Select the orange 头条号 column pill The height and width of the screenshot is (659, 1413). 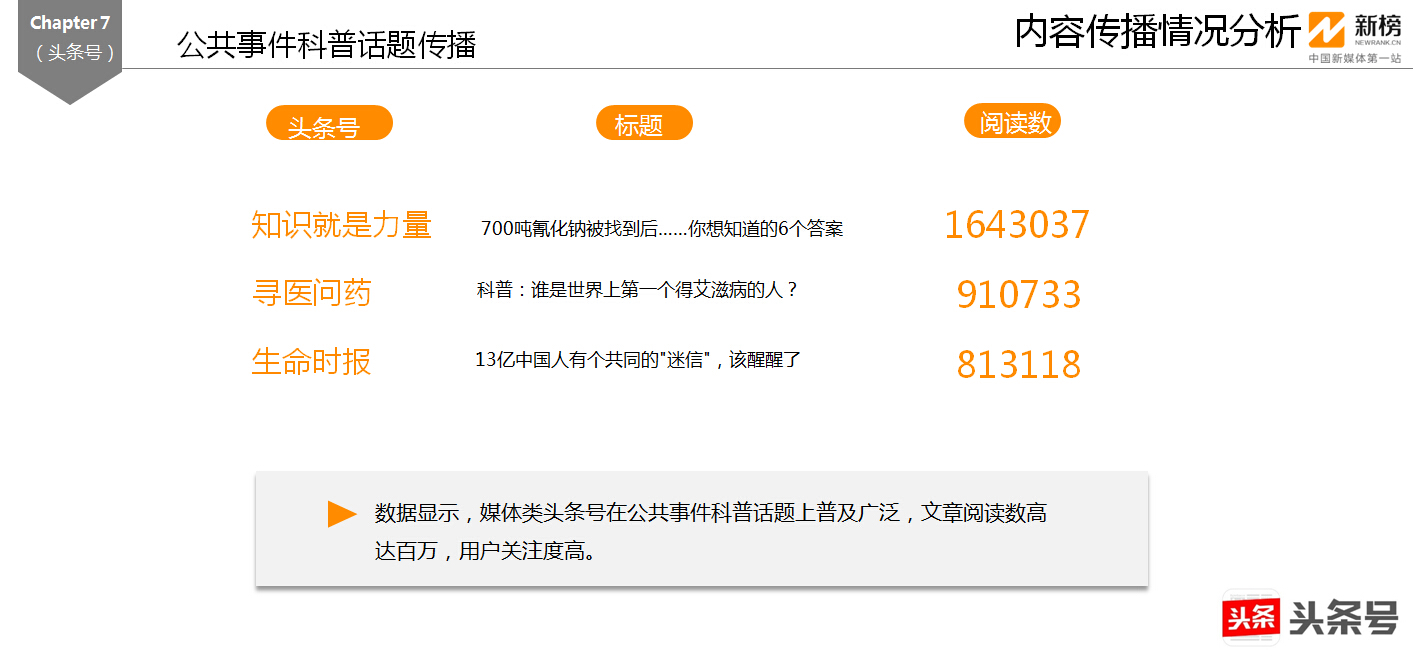click(329, 124)
